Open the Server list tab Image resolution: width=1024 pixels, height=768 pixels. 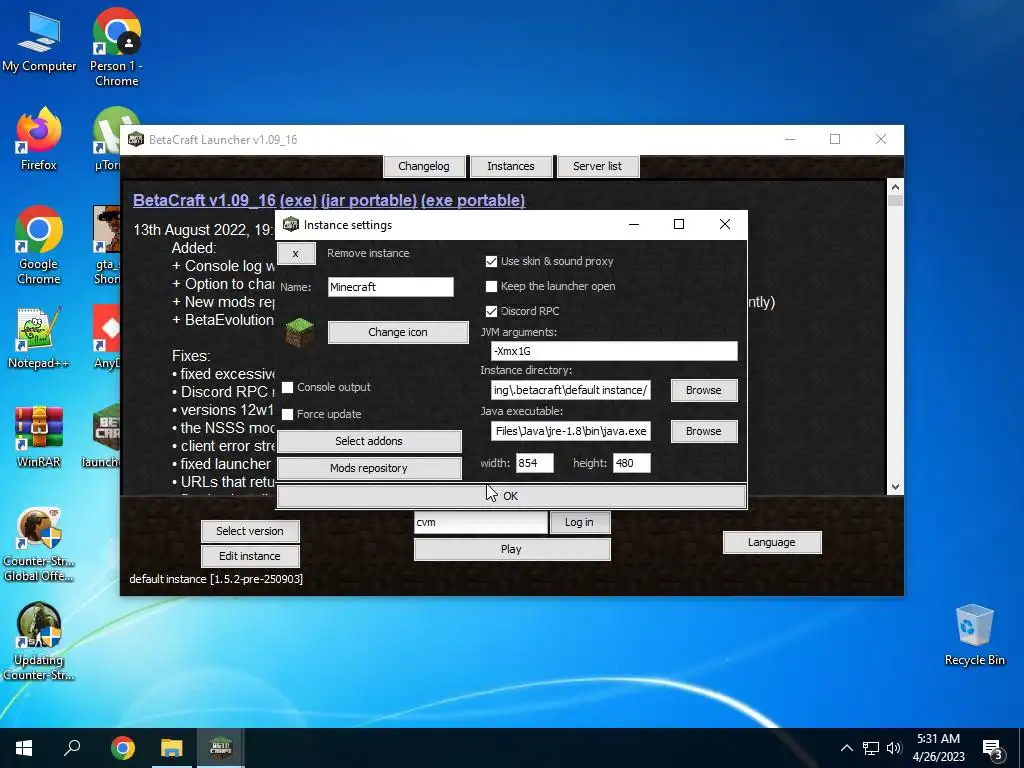[598, 166]
